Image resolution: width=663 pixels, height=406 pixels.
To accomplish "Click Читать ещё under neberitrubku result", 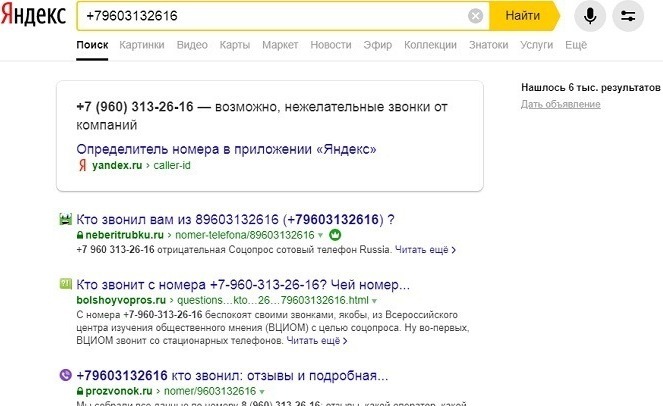I will point(425,250).
